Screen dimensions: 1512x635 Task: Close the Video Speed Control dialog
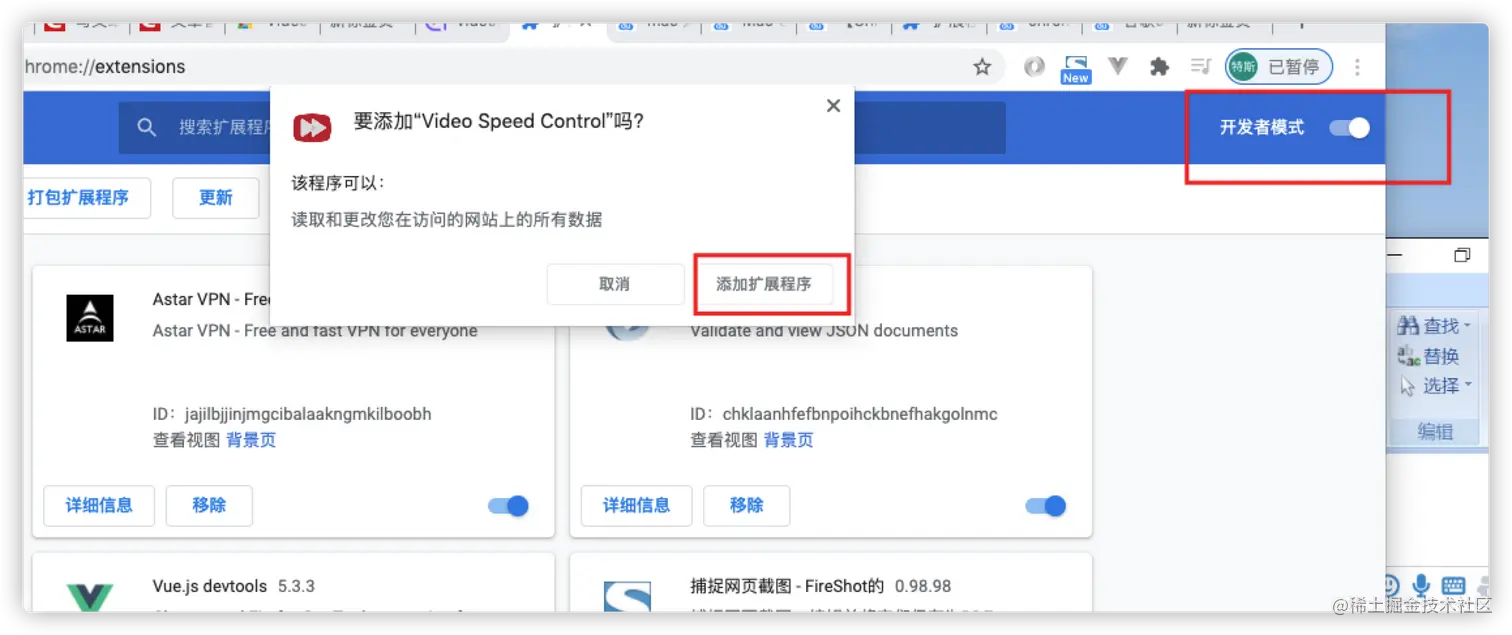(x=833, y=106)
